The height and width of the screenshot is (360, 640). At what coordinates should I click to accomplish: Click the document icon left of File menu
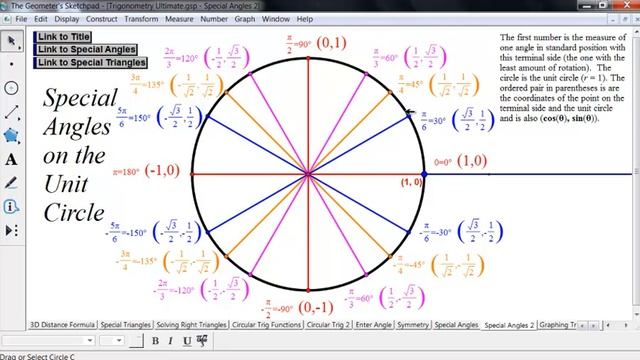(7, 19)
